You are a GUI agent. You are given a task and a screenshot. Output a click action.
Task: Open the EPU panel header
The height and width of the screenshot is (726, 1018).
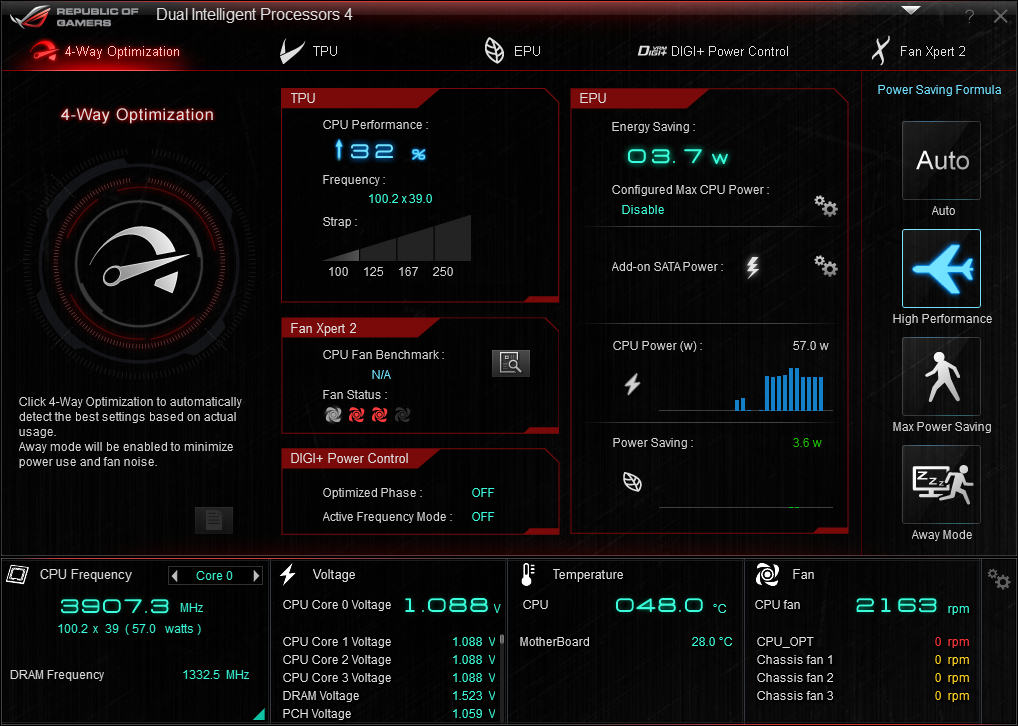tap(639, 98)
